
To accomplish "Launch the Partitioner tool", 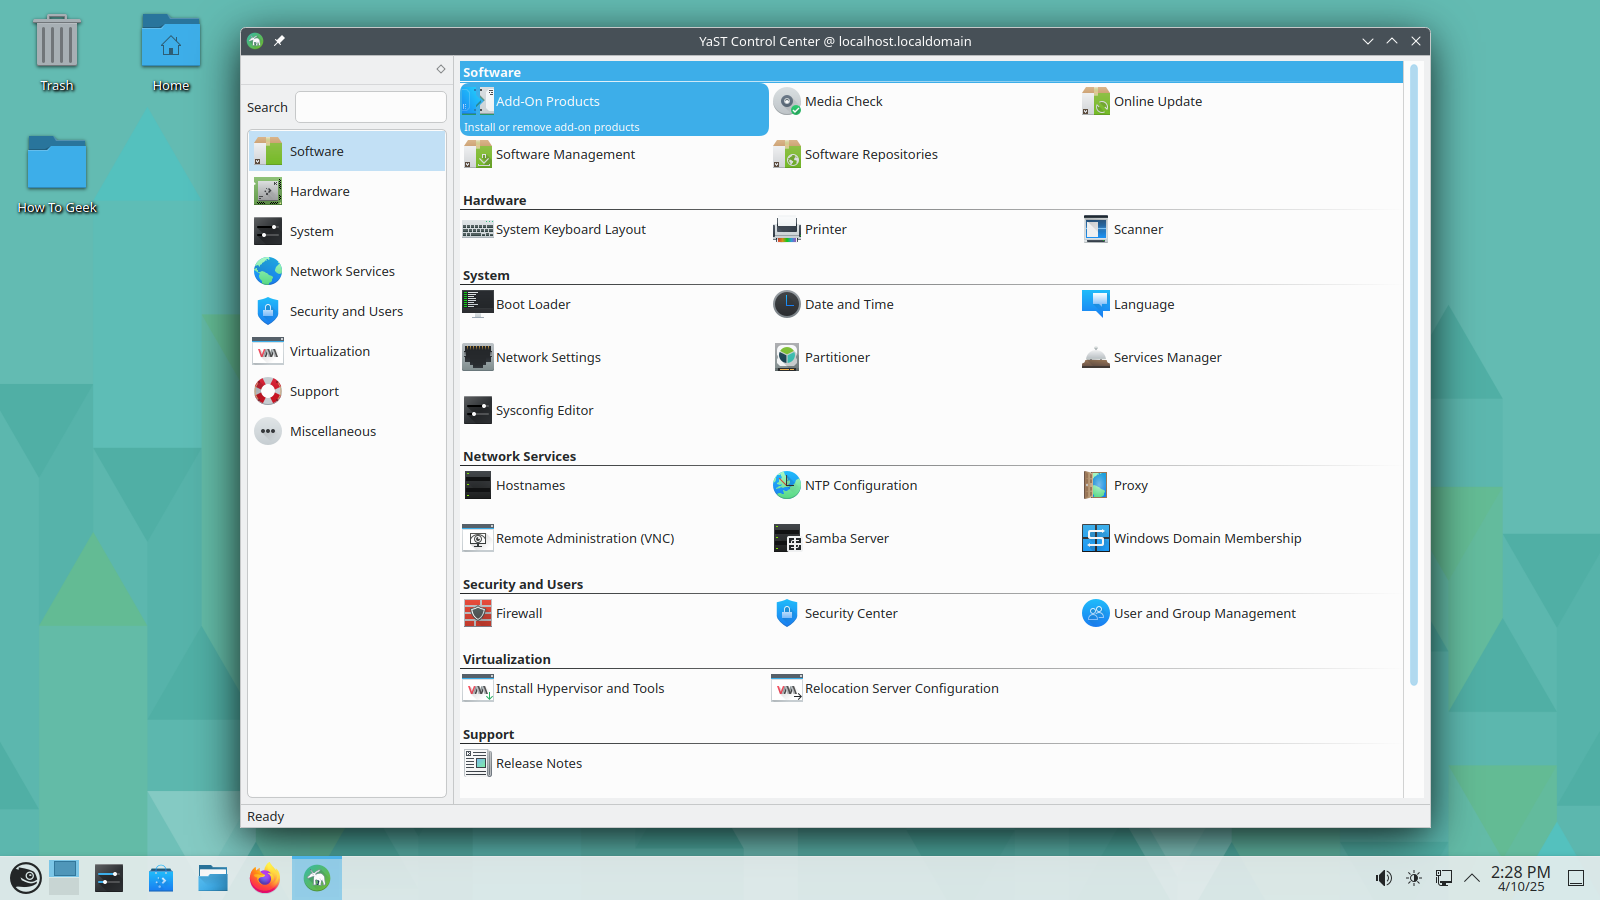I will 821,358.
